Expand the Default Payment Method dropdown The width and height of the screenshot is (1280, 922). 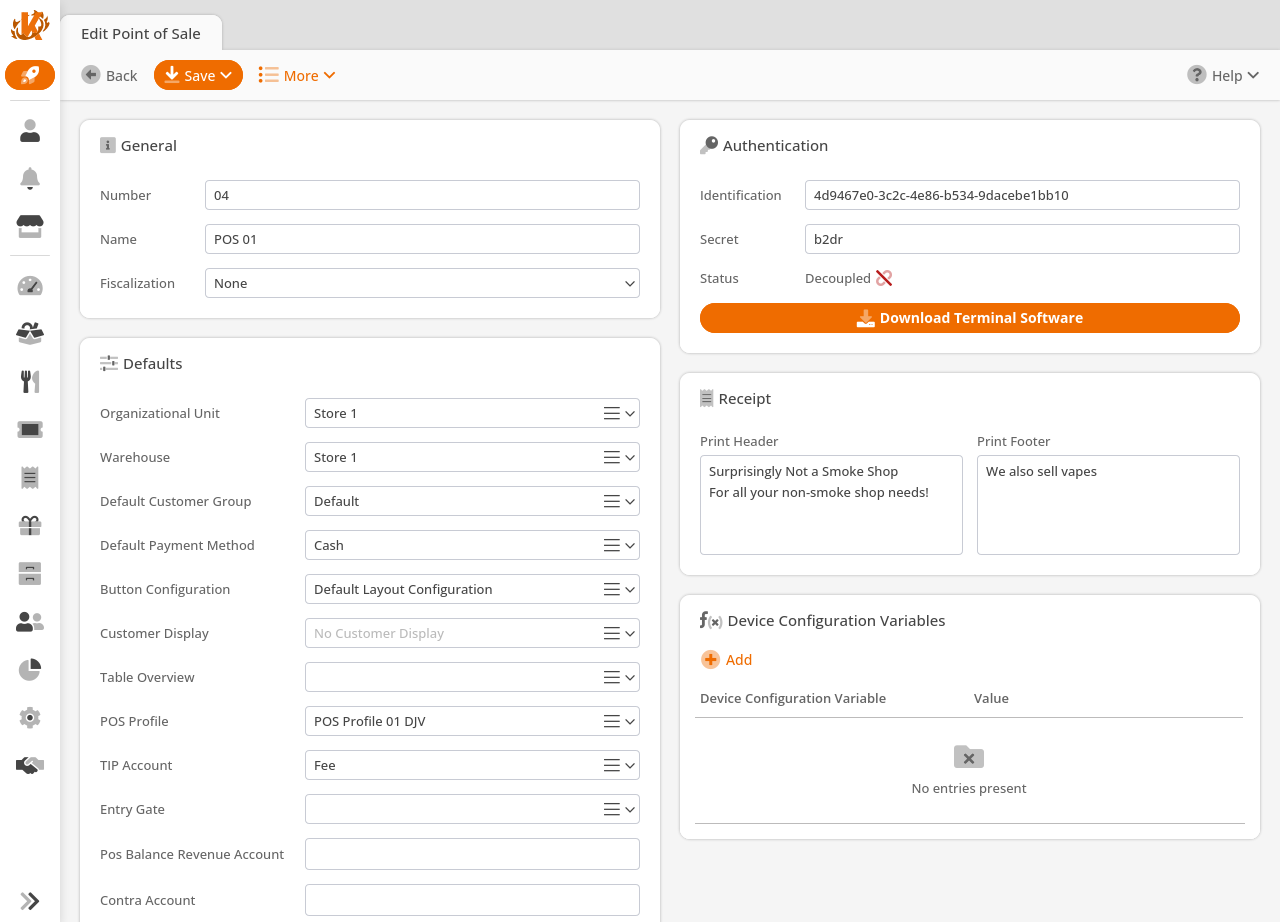pyautogui.click(x=471, y=546)
